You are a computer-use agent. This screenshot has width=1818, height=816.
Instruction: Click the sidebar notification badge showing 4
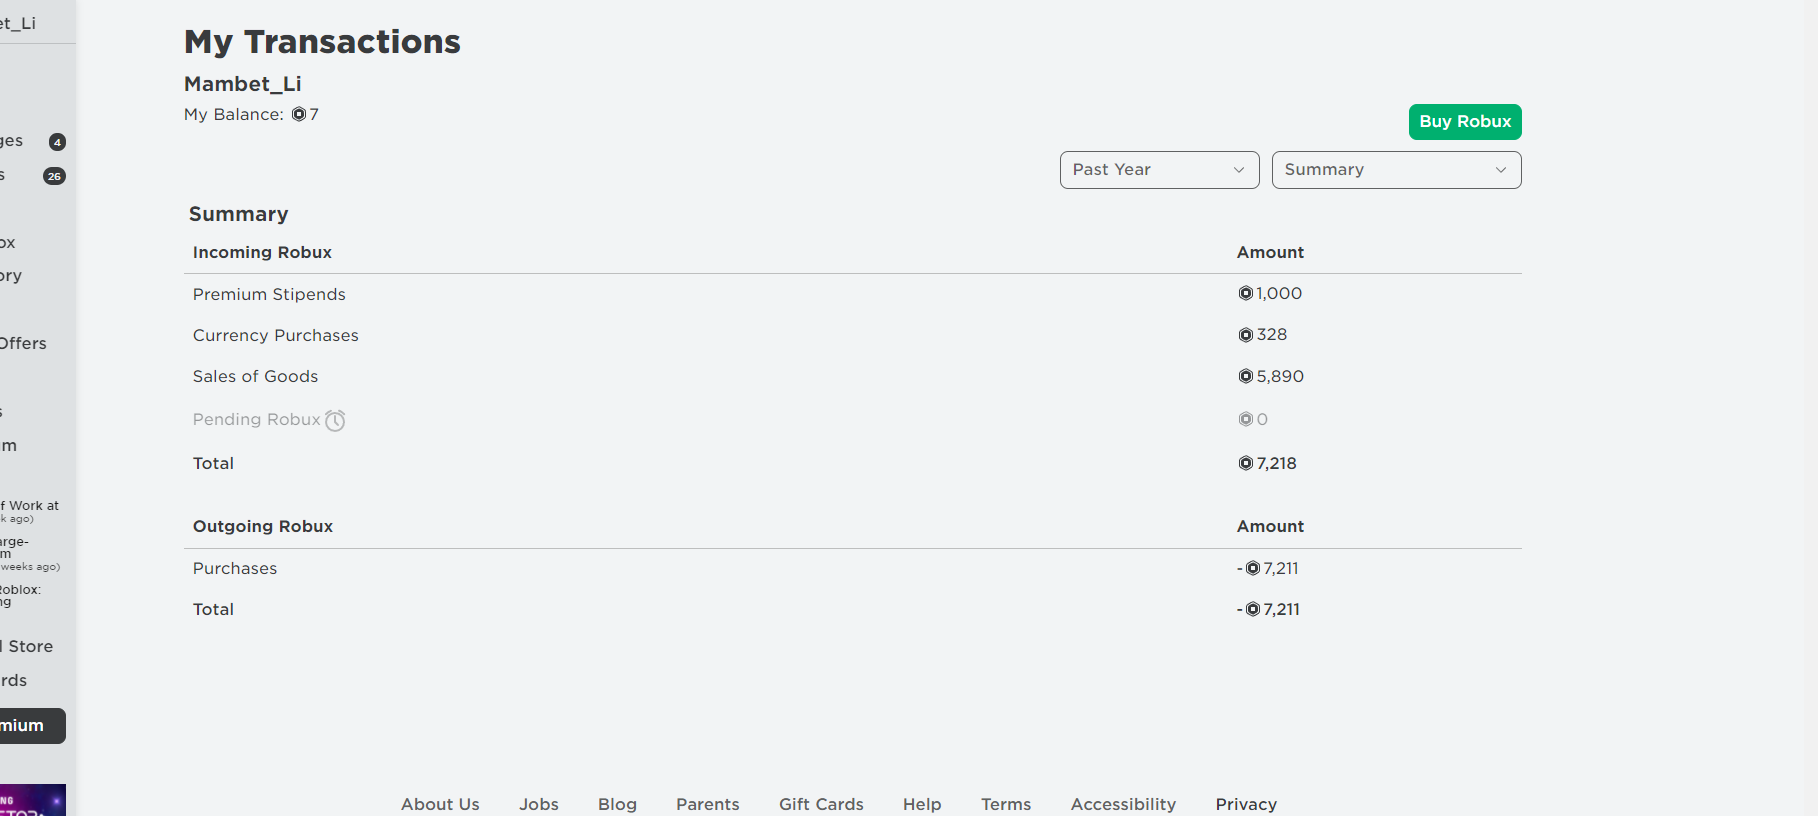(x=57, y=142)
